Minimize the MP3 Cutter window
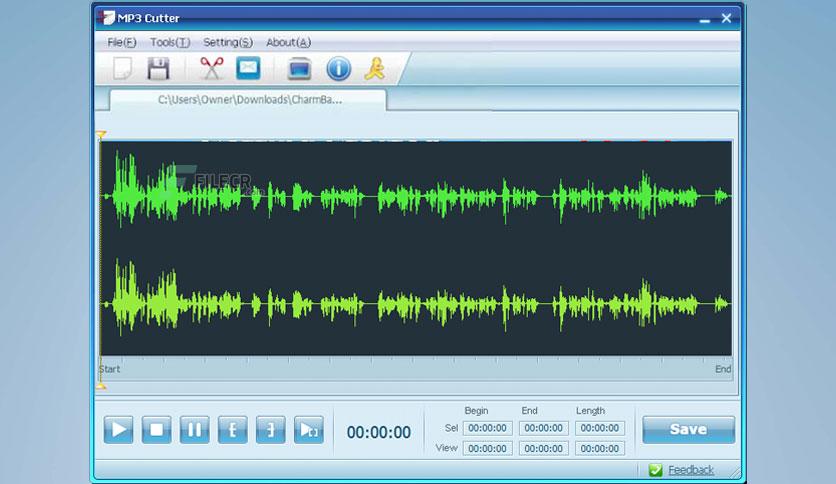 (x=705, y=19)
